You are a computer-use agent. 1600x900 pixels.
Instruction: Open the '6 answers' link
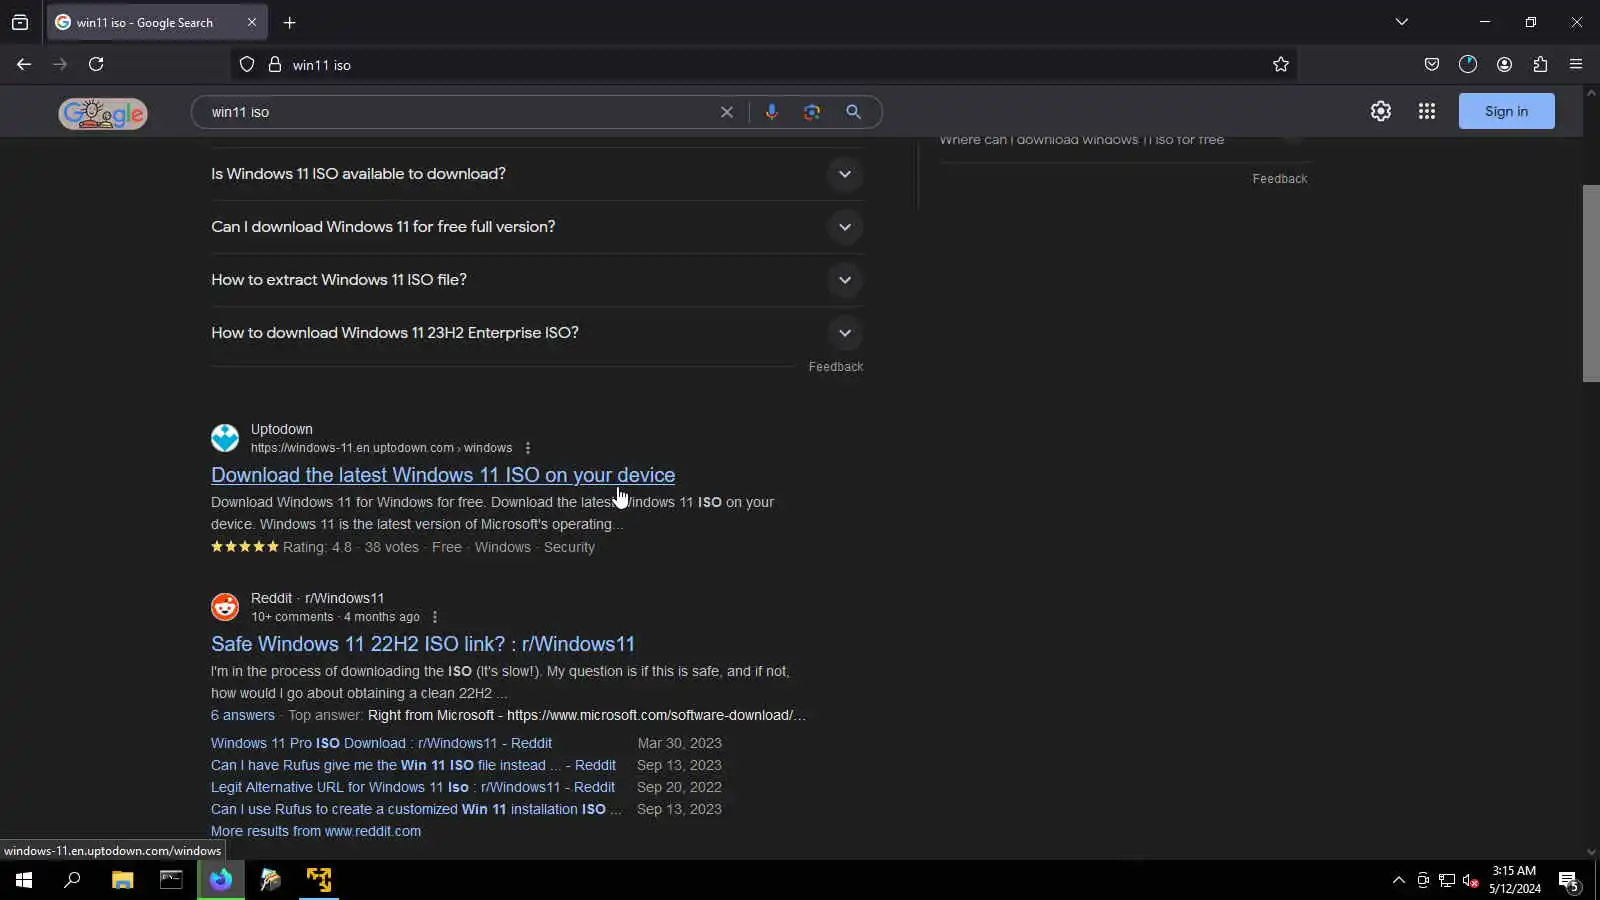(243, 715)
